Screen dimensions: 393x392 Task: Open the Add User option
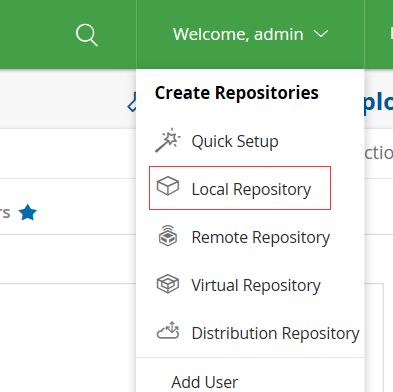click(205, 382)
